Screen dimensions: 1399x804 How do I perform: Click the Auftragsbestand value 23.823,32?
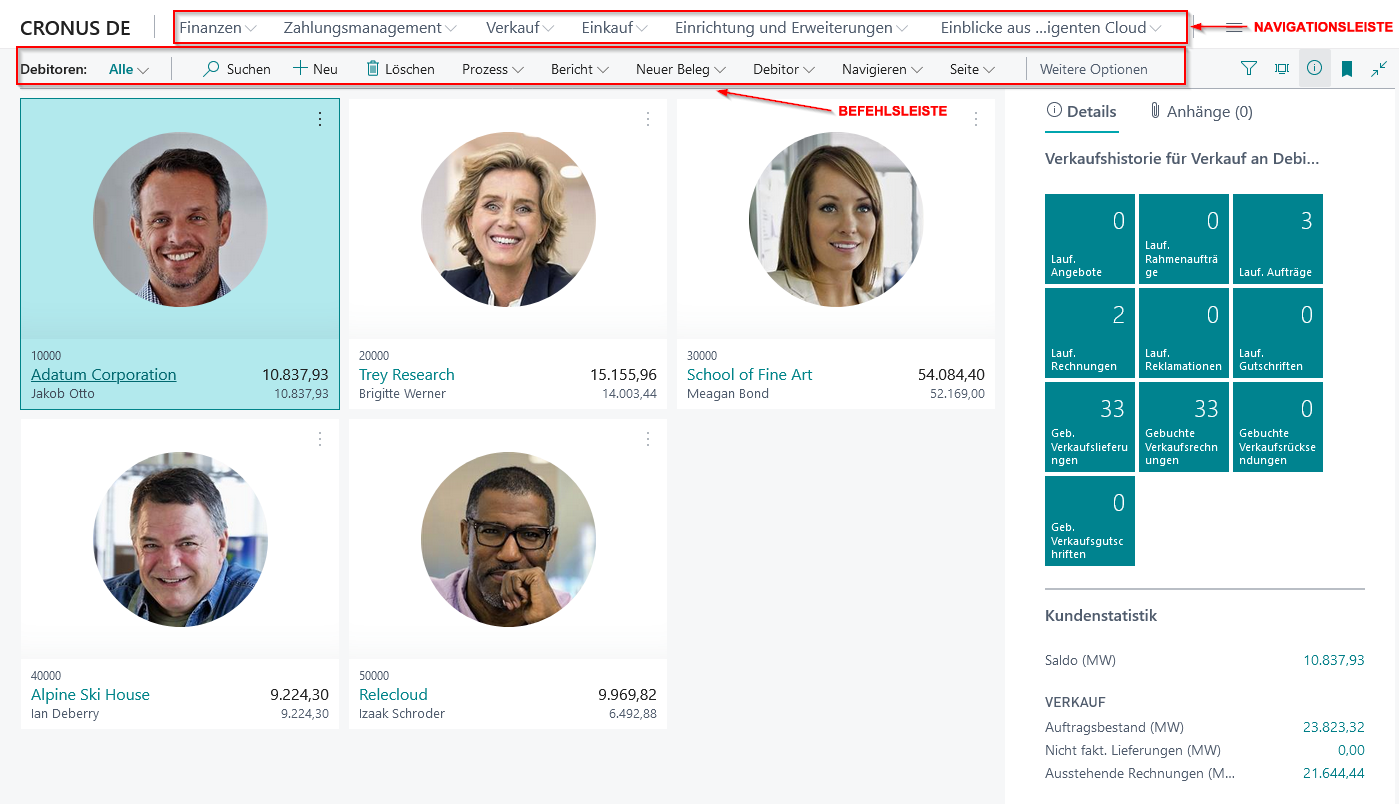tap(1334, 727)
